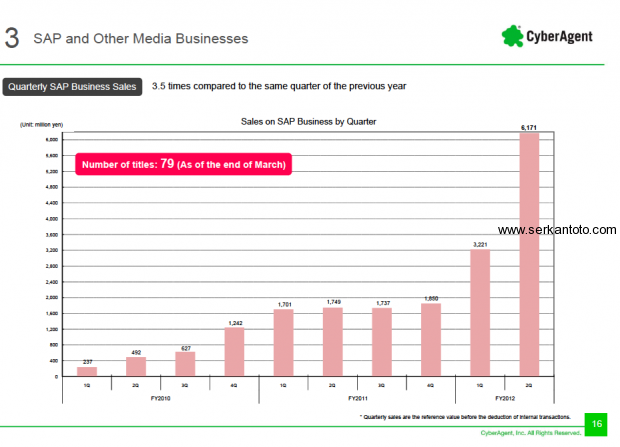Select the 1,737 value label
The height and width of the screenshot is (447, 620).
[x=383, y=303]
